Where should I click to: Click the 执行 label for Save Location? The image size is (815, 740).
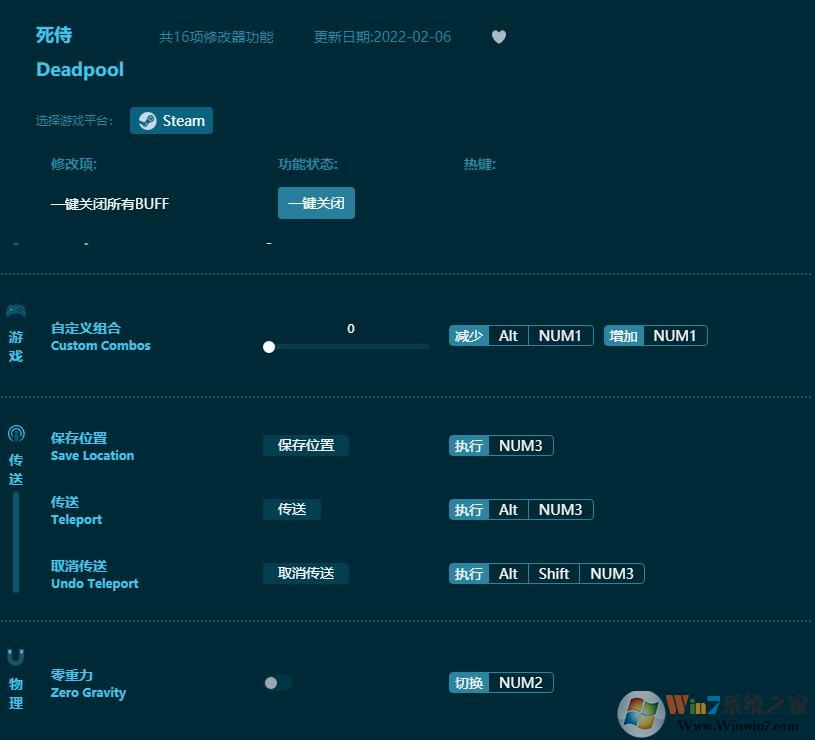[469, 445]
